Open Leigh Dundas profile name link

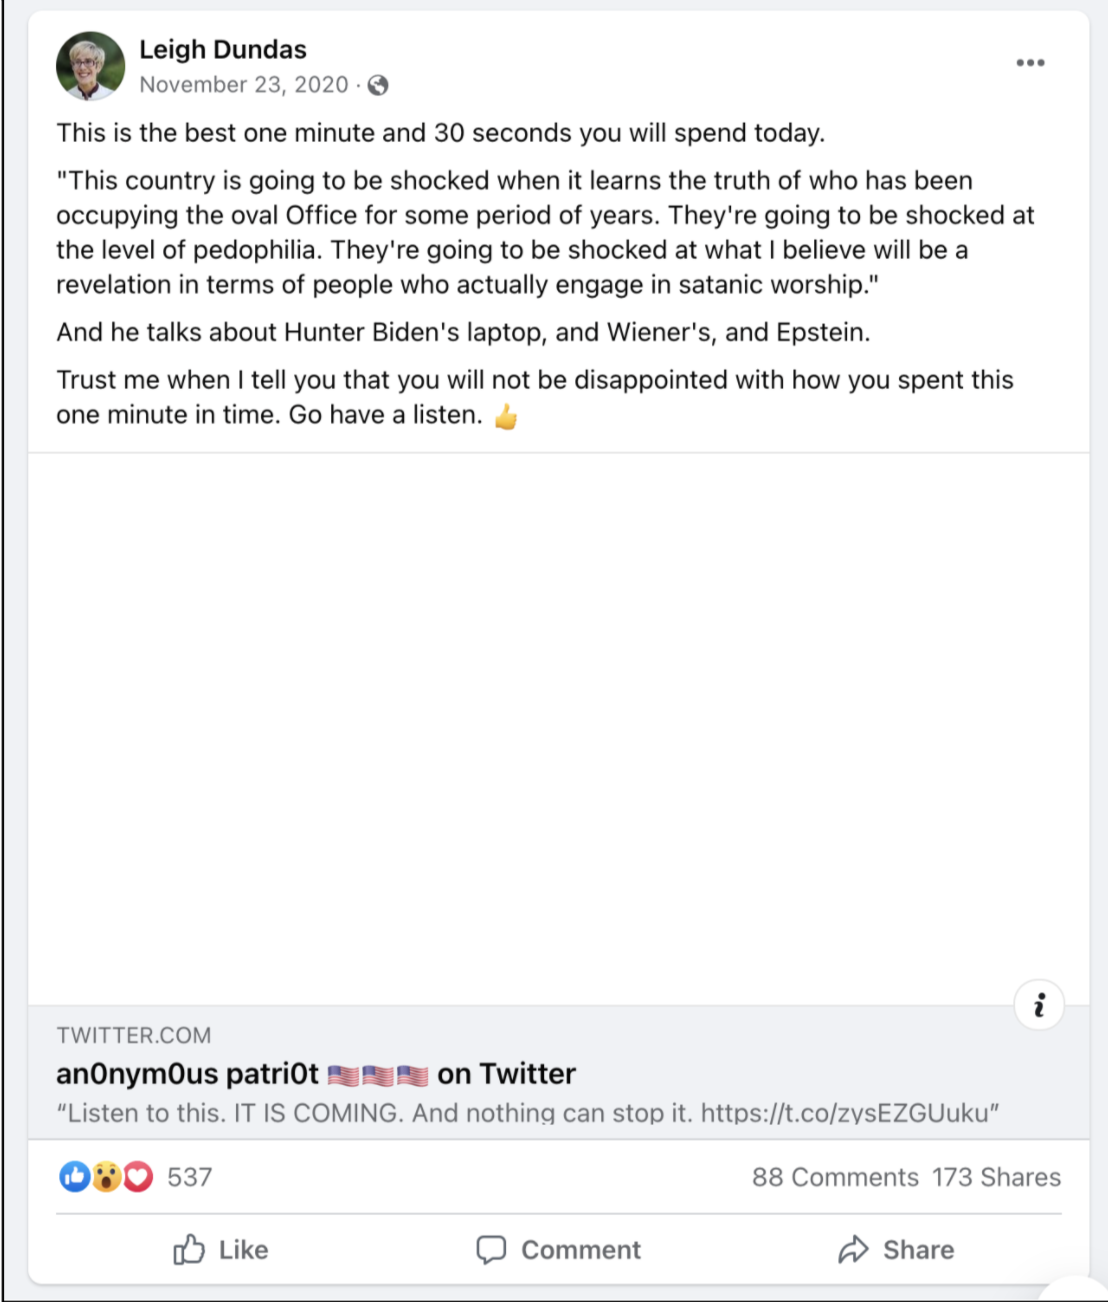tap(223, 50)
